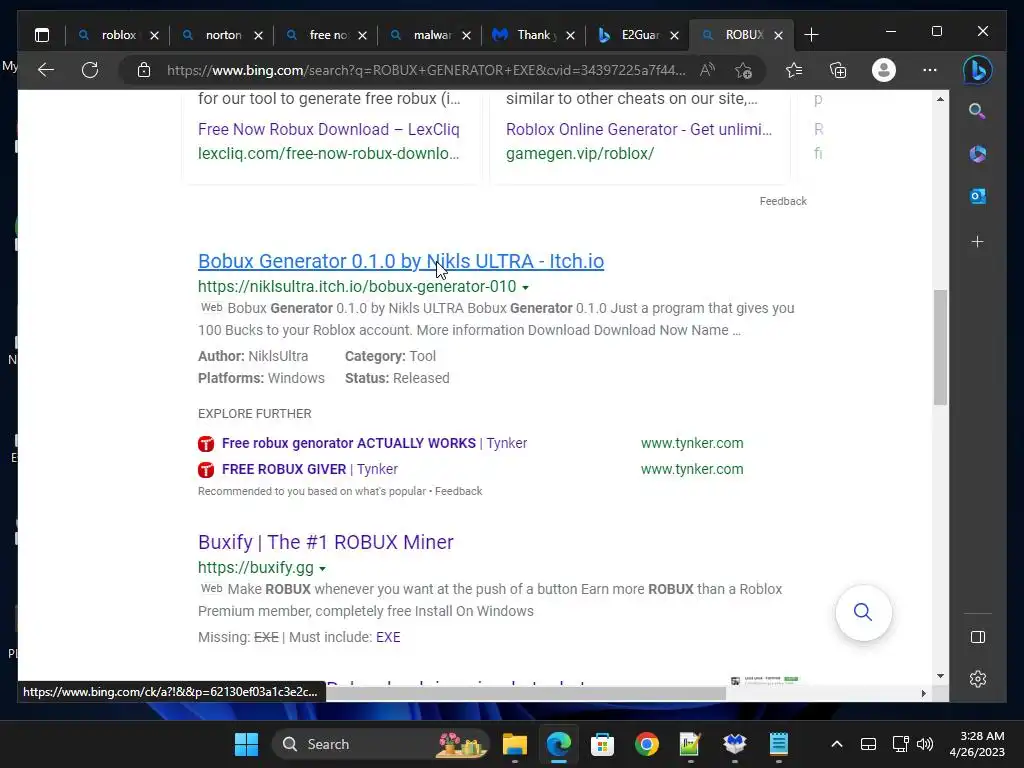The image size is (1024, 768).
Task: Open Bing Discover sidebar button
Action: coord(978,70)
